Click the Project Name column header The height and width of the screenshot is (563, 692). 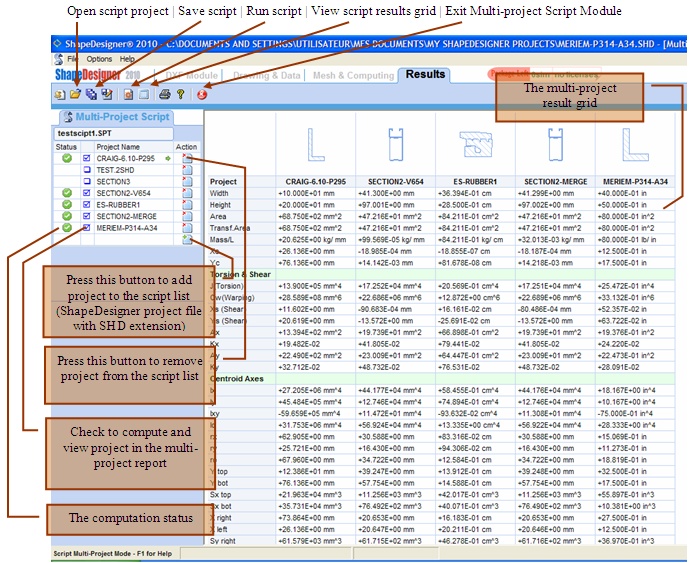pyautogui.click(x=118, y=147)
